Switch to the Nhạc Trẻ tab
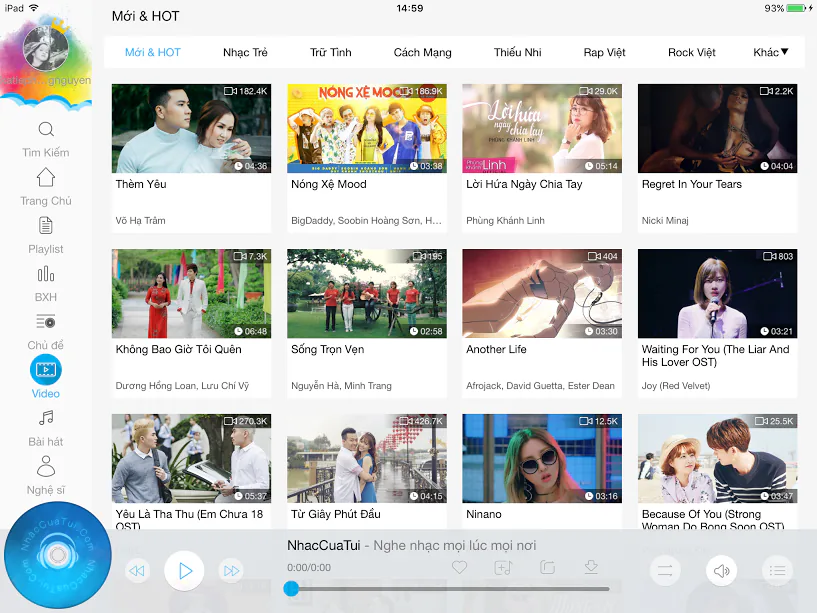The image size is (817, 613). (245, 52)
